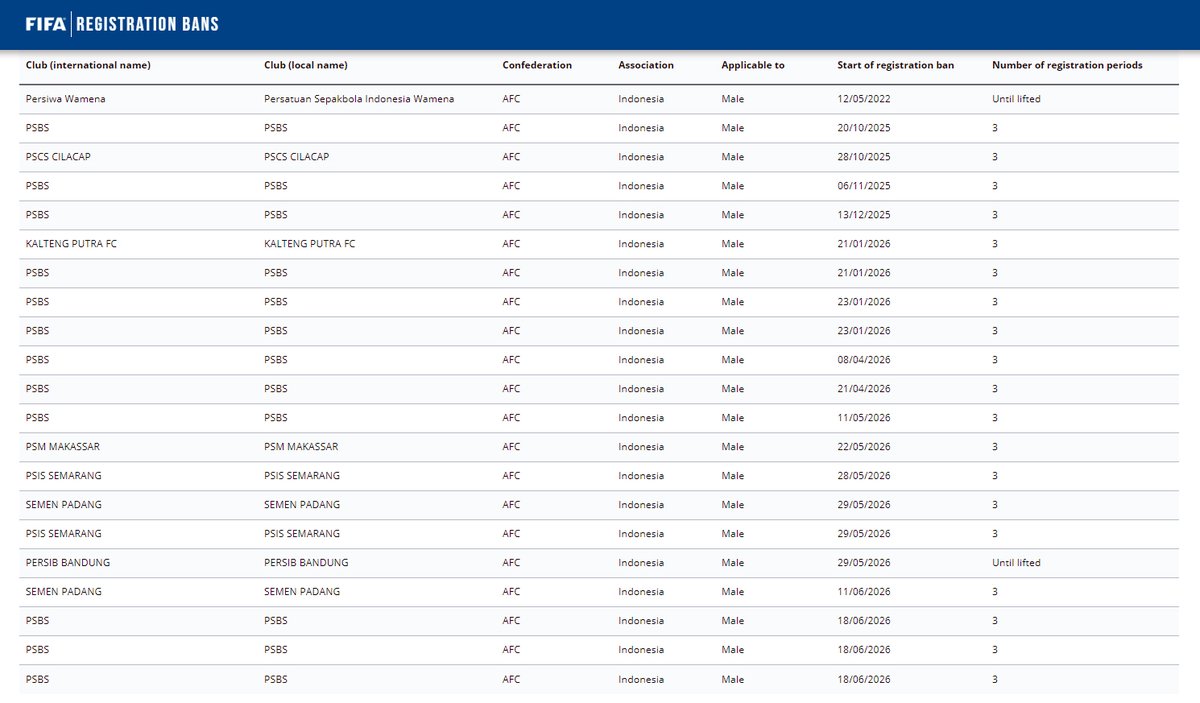Click the FIFA logo in the header

pyautogui.click(x=46, y=24)
